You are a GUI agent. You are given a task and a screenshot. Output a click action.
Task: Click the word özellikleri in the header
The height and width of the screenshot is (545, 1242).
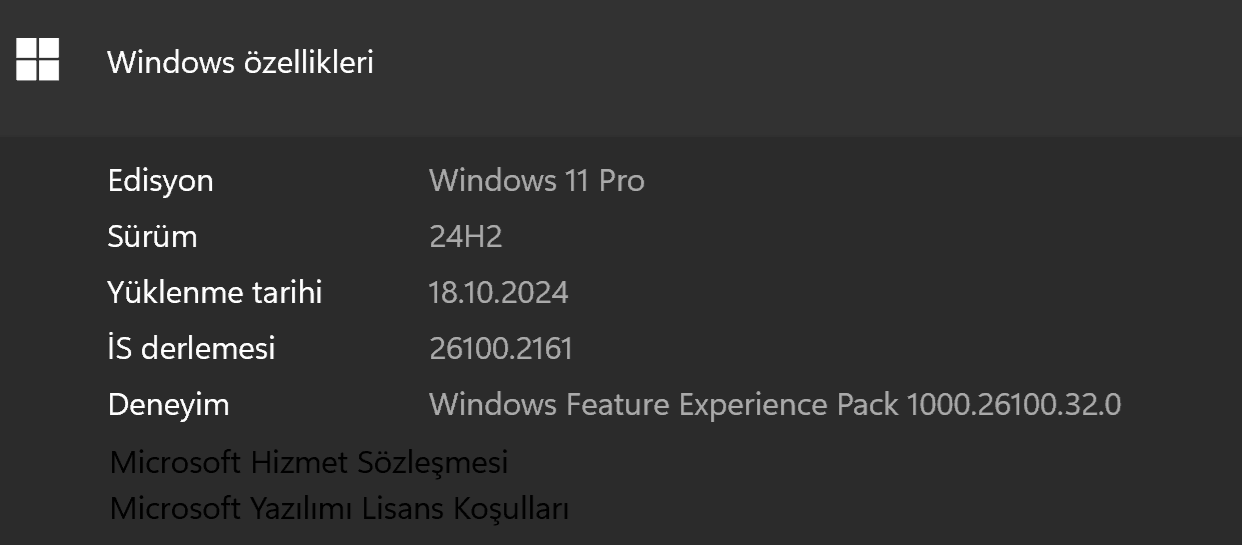[x=309, y=62]
